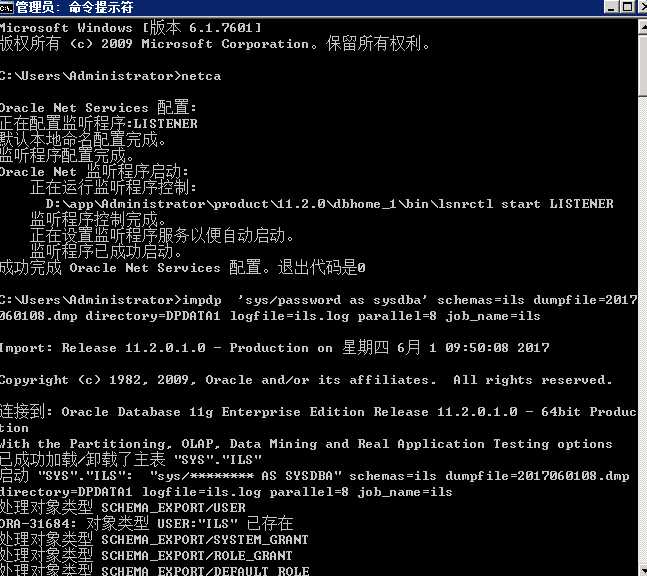This screenshot has height=576, width=647.
Task: Click the 'lsnrctl start LISTENER' path line
Action: tap(329, 204)
